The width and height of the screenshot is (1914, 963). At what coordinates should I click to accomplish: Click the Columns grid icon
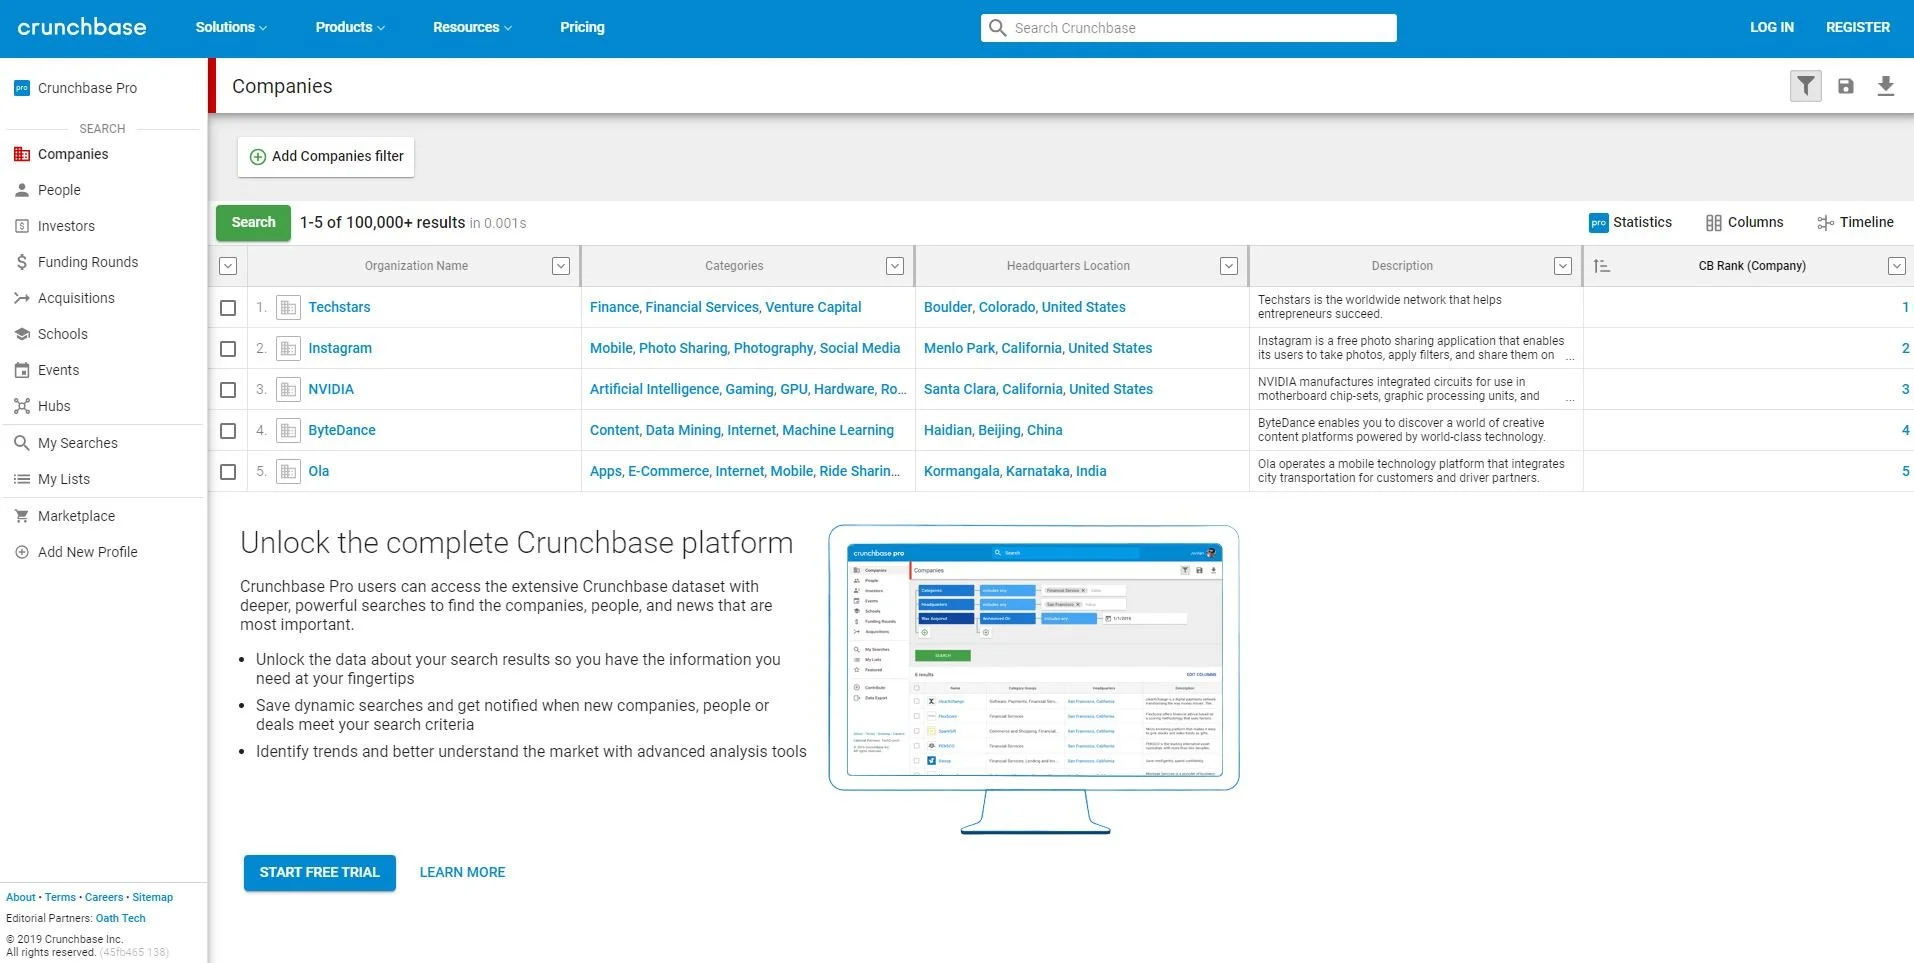coord(1714,223)
